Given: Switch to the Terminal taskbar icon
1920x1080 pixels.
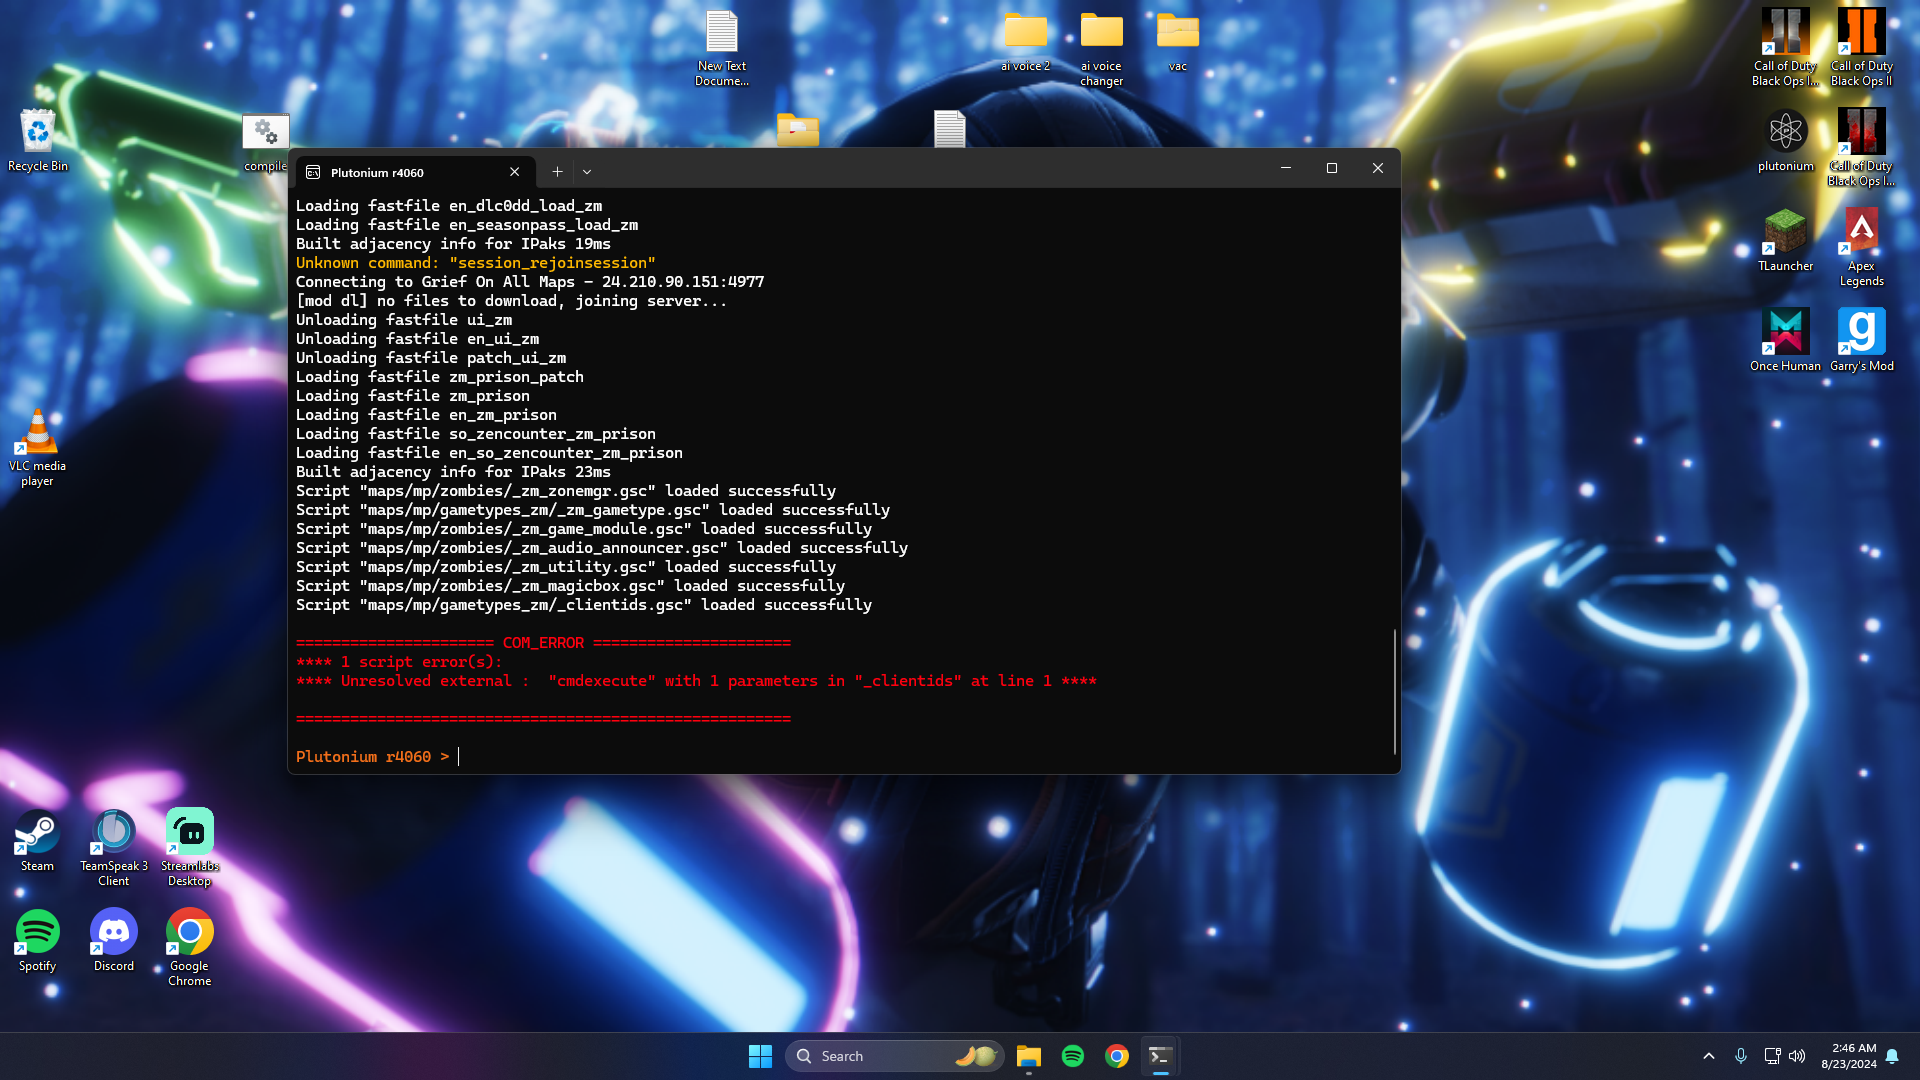Looking at the screenshot, I should (x=1160, y=1056).
